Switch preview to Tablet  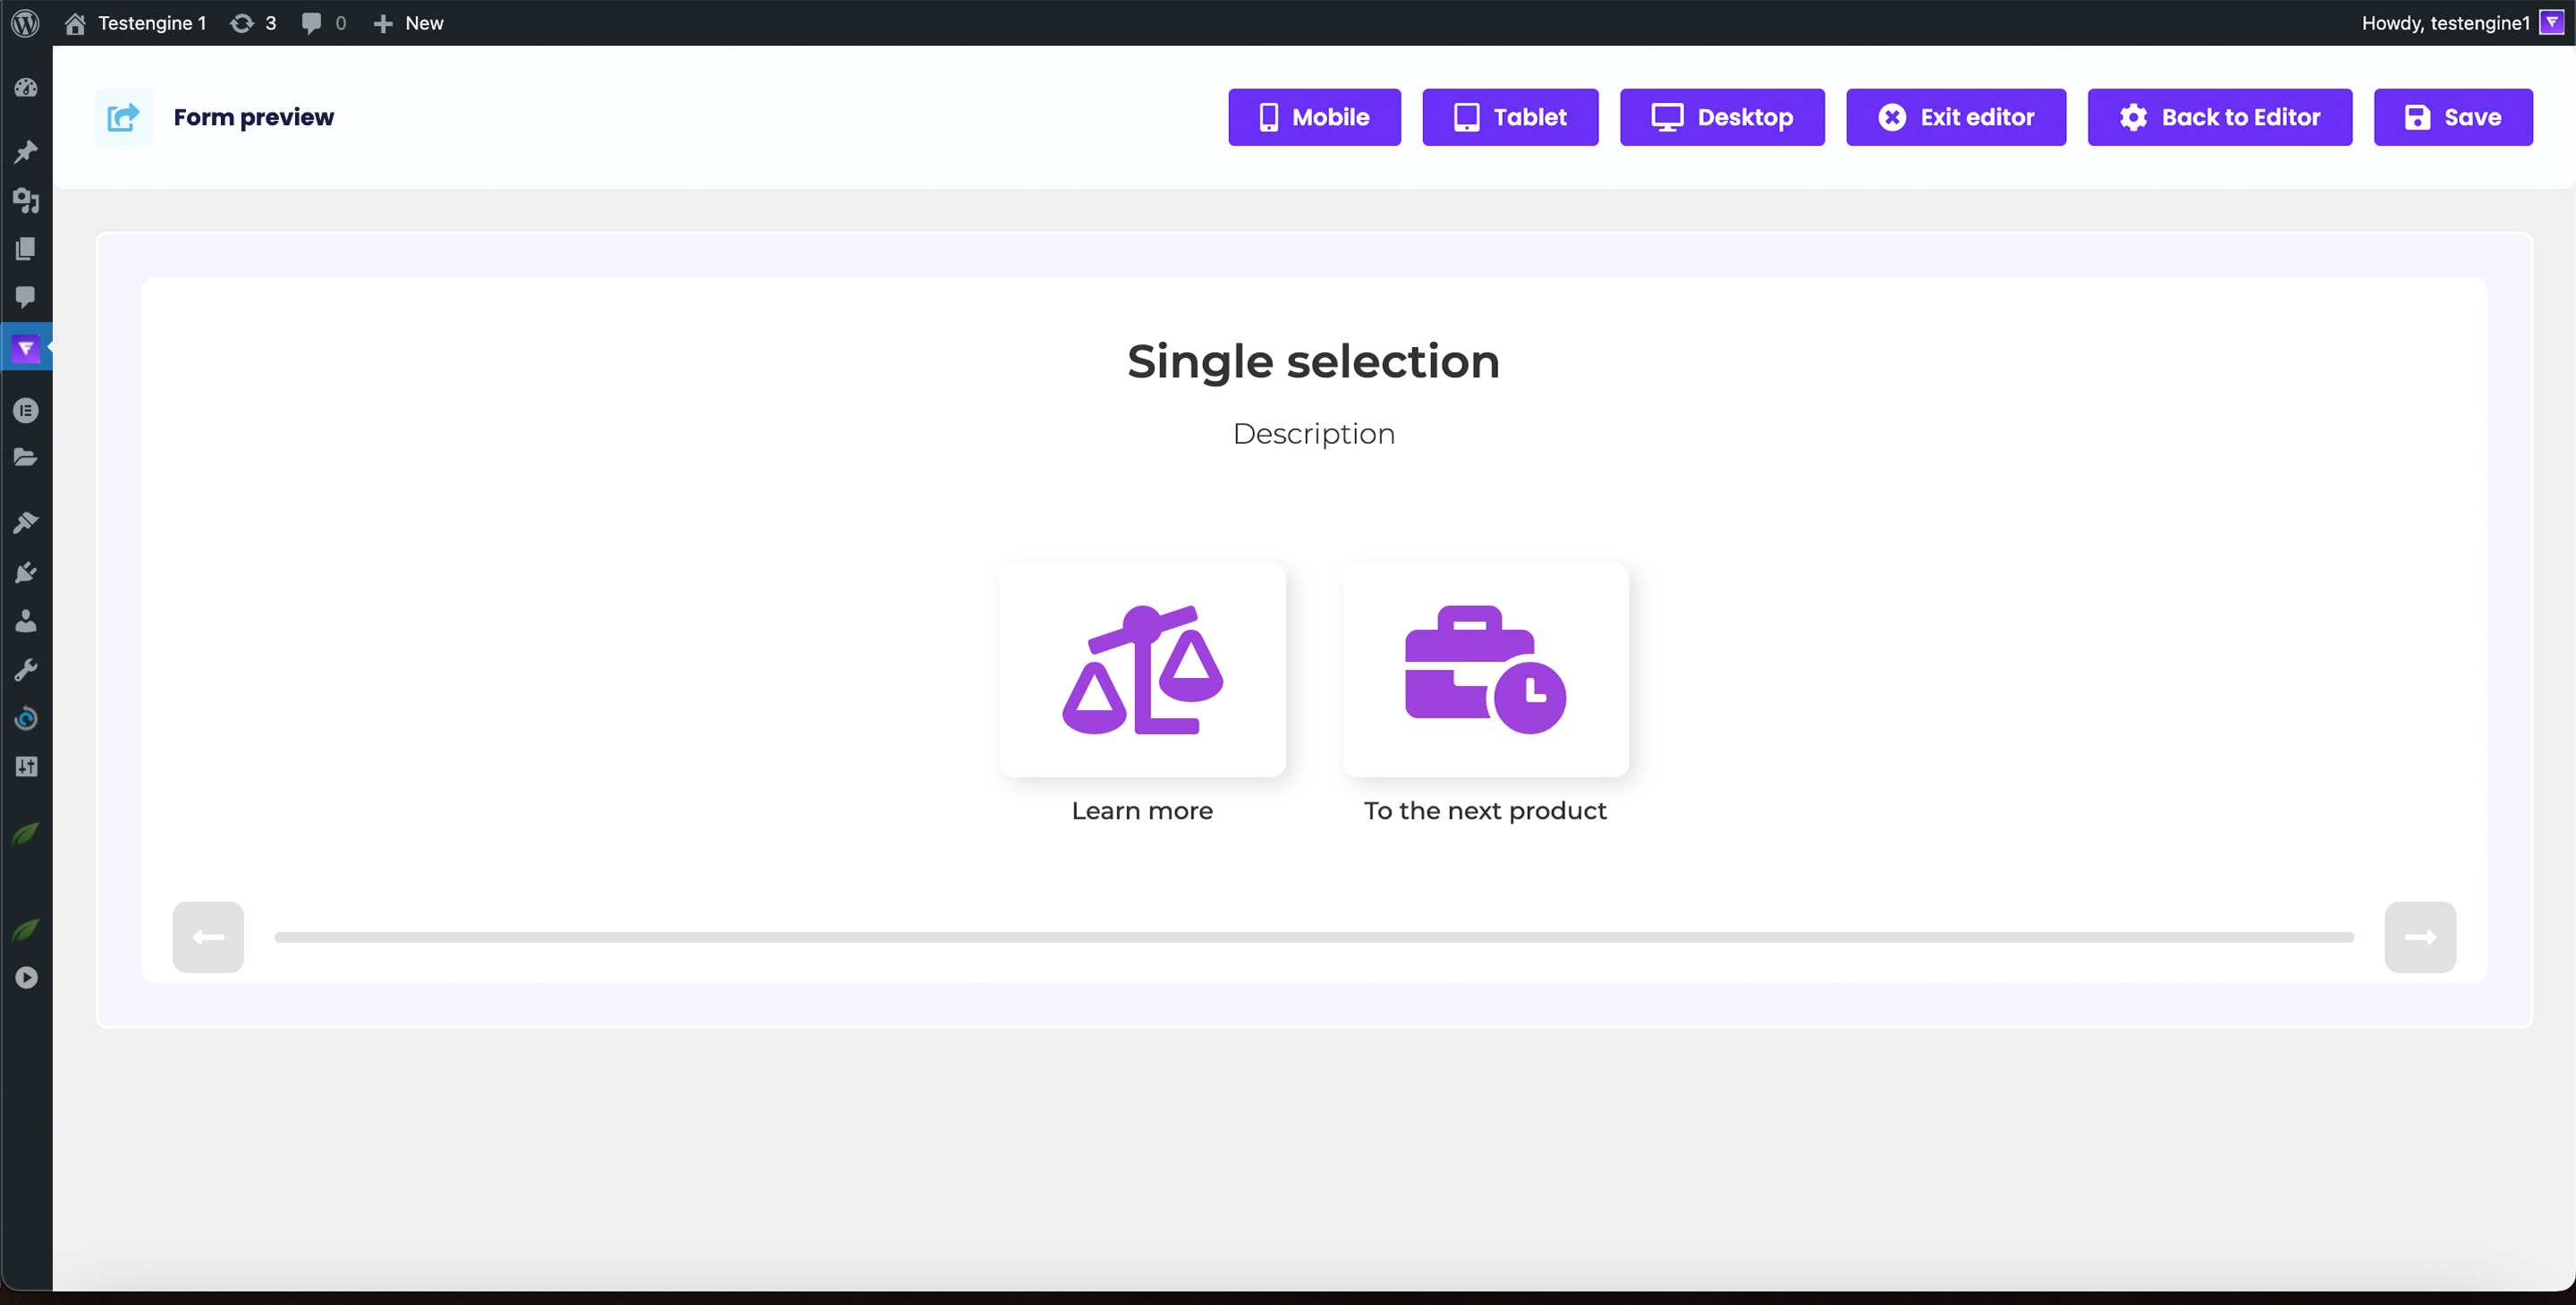[1510, 117]
